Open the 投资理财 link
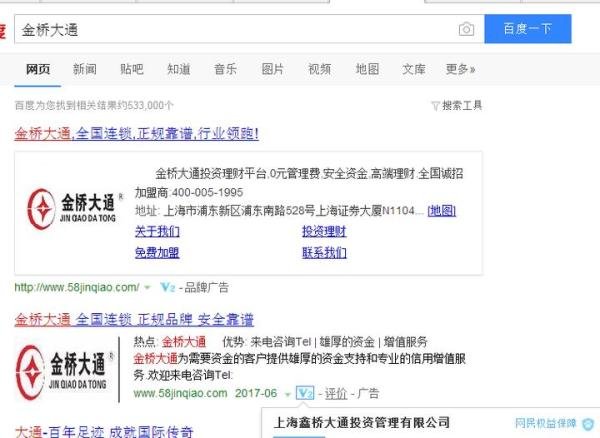Viewport: 600px width, 438px height. pos(324,231)
